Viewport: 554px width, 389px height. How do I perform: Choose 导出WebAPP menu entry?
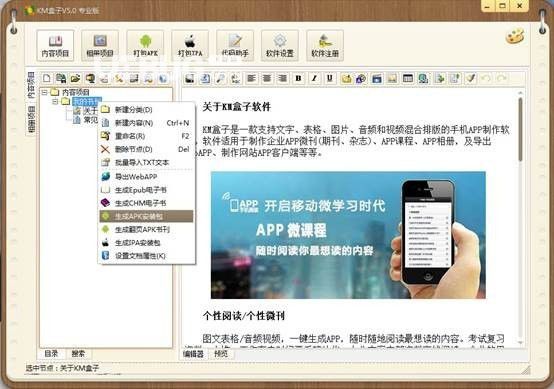coord(147,176)
